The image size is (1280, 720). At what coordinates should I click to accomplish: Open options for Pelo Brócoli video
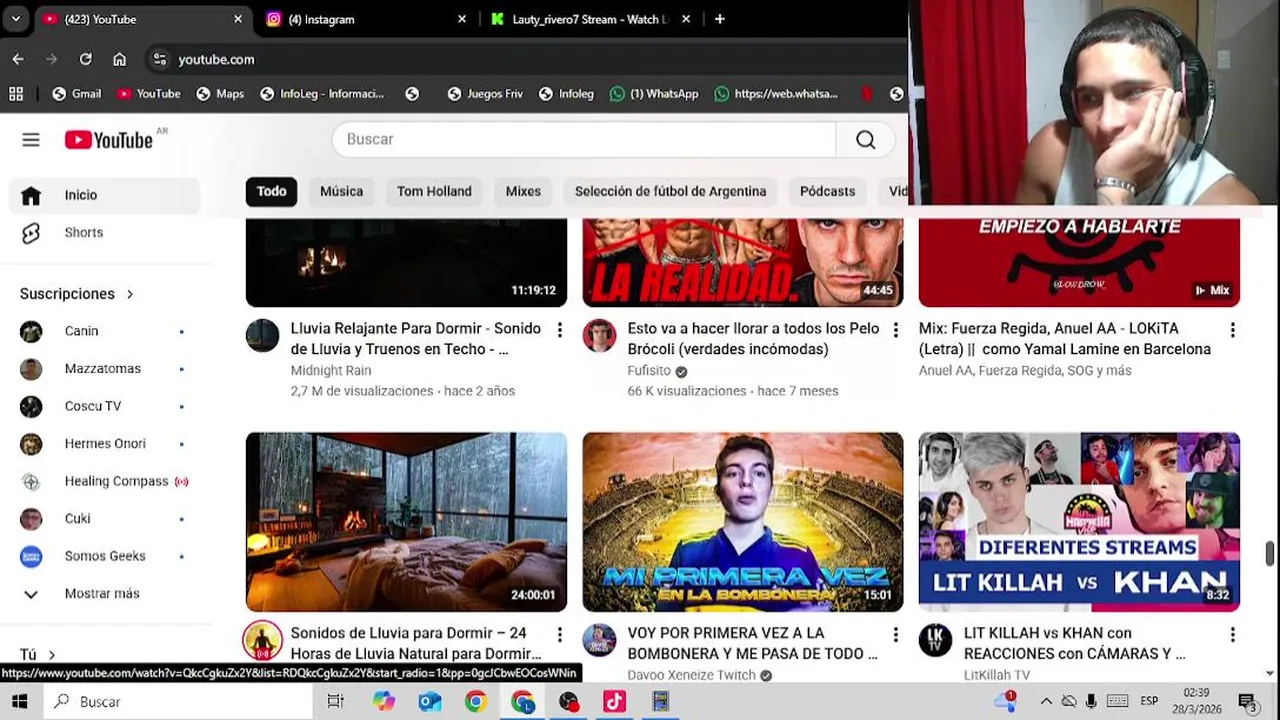[x=896, y=330]
